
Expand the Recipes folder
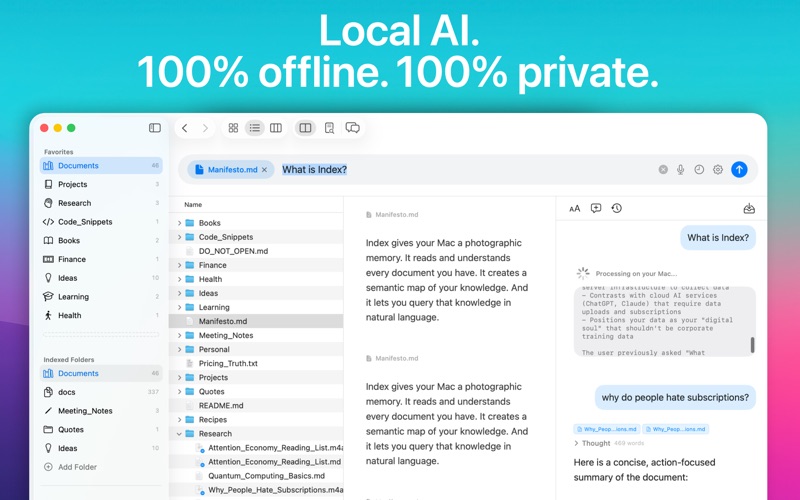click(180, 419)
